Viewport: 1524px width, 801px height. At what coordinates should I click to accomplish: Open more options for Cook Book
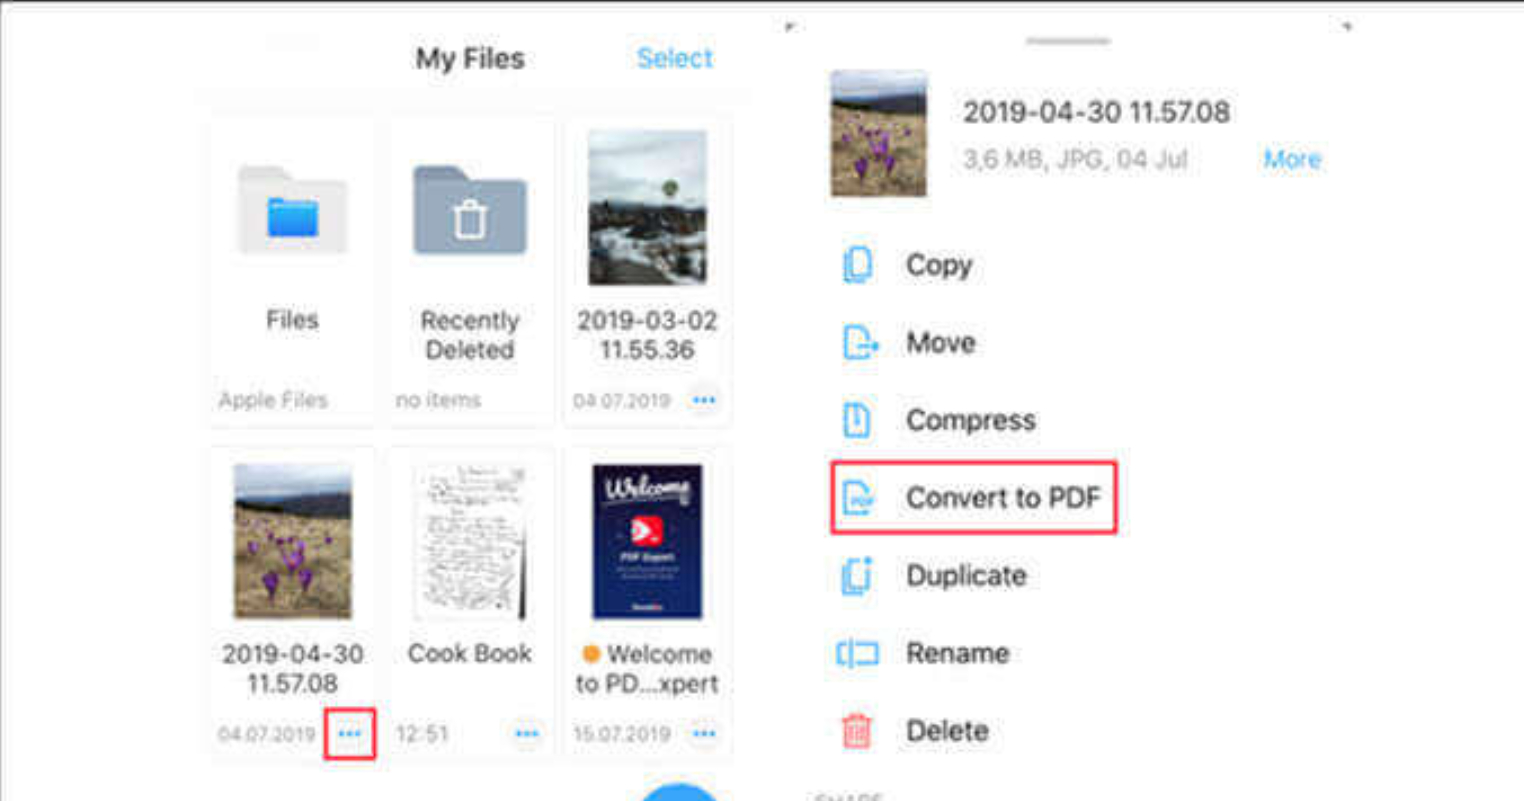(527, 734)
